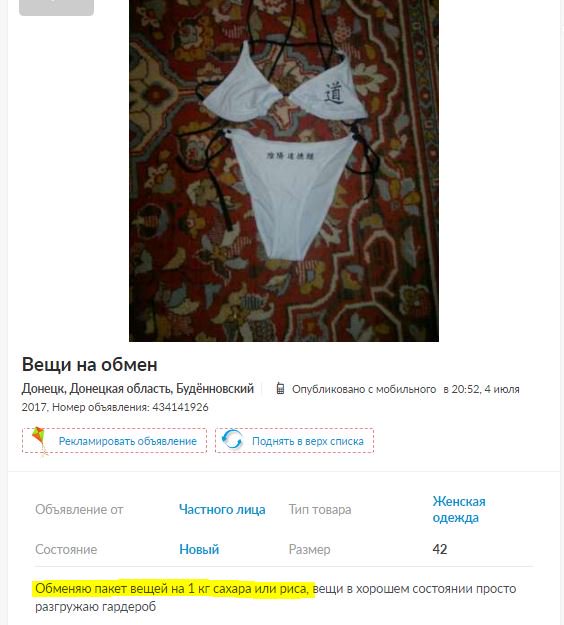
Task: Open the main bikini product photo
Action: click(284, 171)
